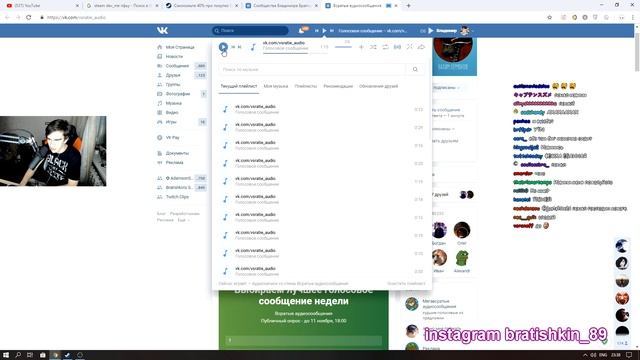Click the Документы icon in sidebar
Image resolution: width=640 pixels, height=360 pixels.
[160, 153]
